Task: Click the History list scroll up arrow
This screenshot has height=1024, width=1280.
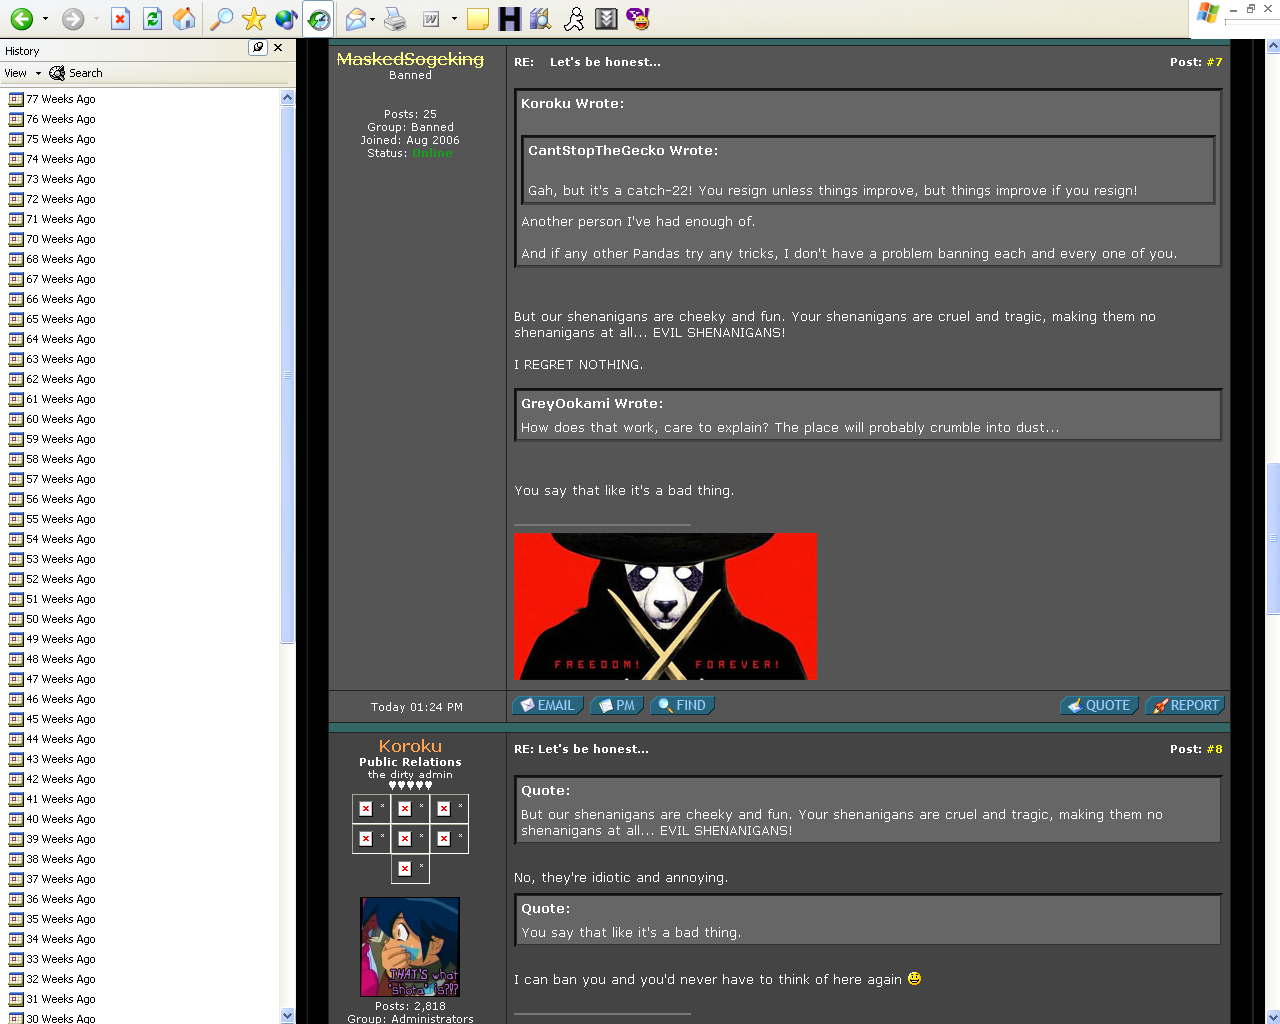Action: (x=288, y=98)
